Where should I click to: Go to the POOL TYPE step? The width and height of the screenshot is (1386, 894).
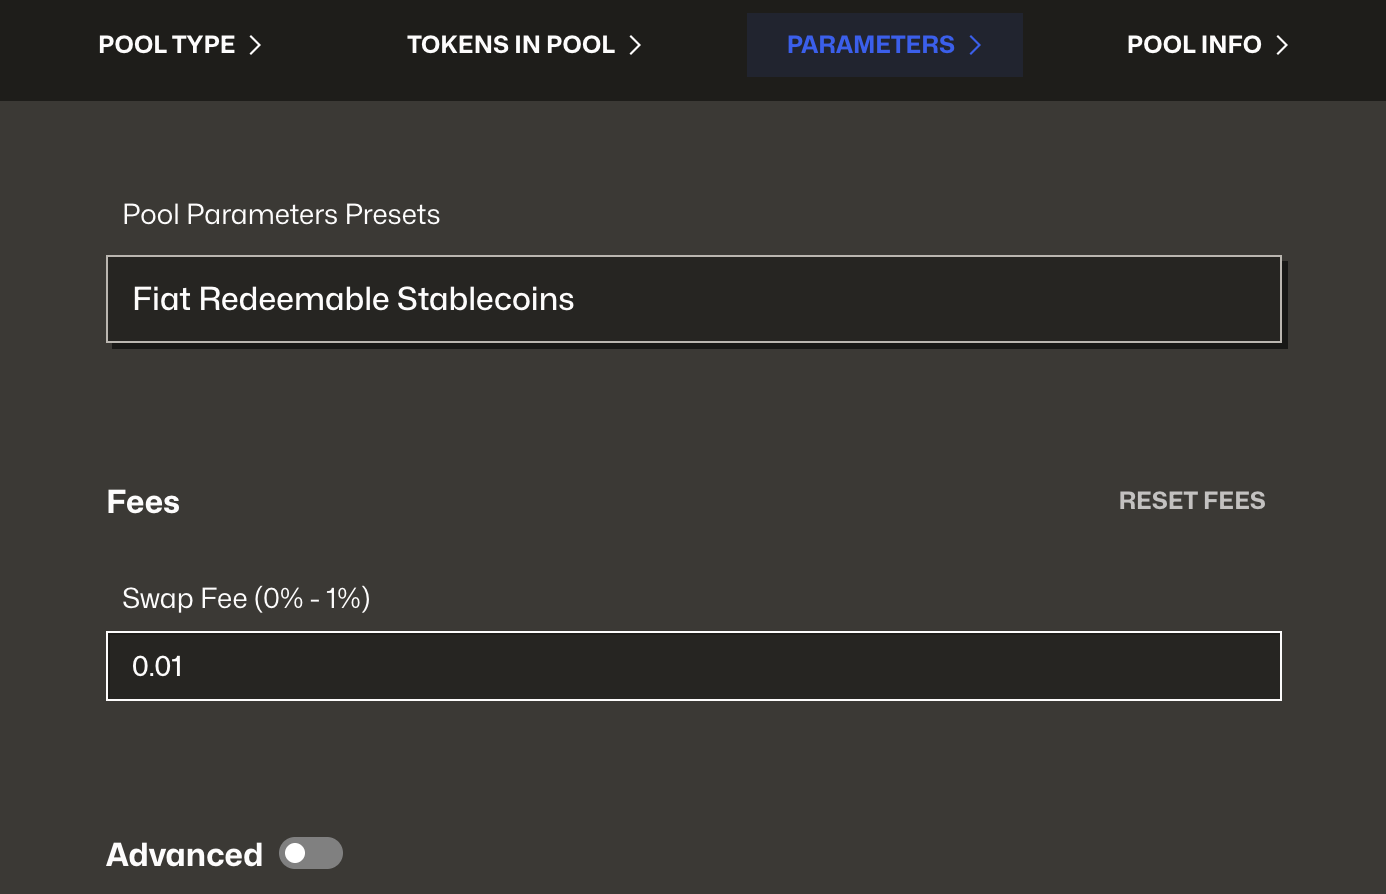click(x=167, y=45)
